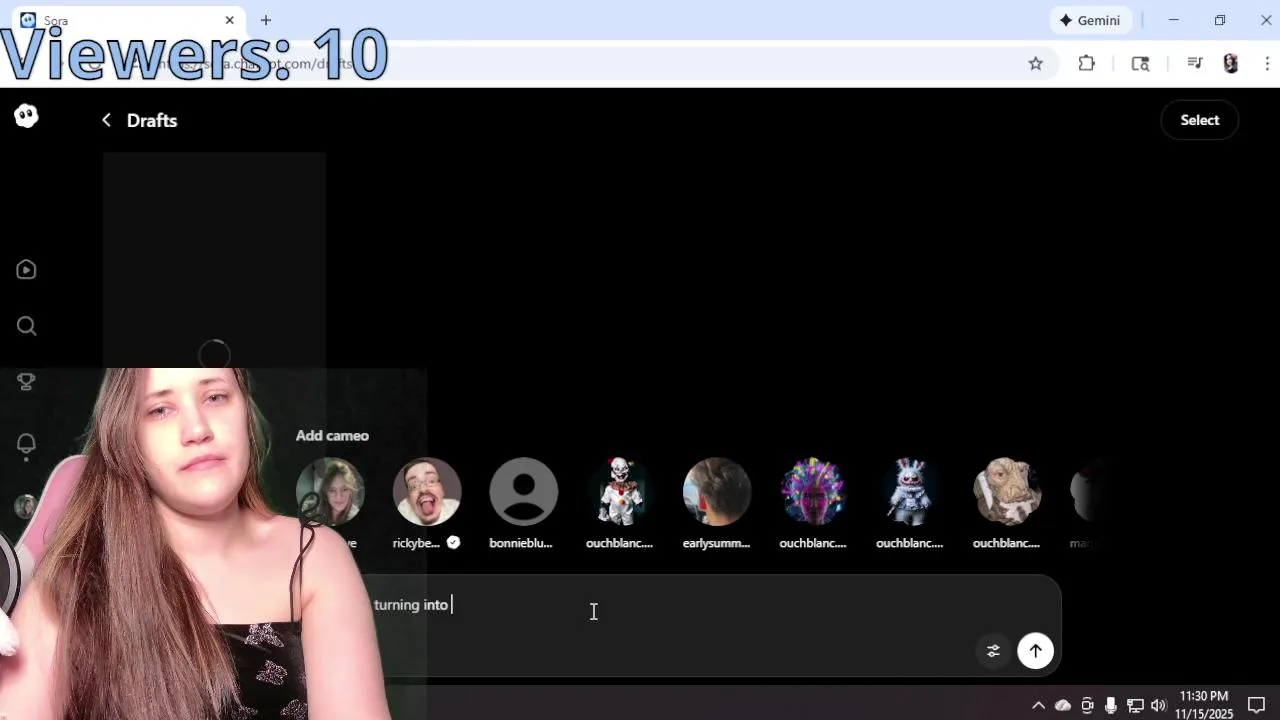The height and width of the screenshot is (720, 1280).
Task: Open notifications bell in sidebar
Action: pyautogui.click(x=26, y=443)
